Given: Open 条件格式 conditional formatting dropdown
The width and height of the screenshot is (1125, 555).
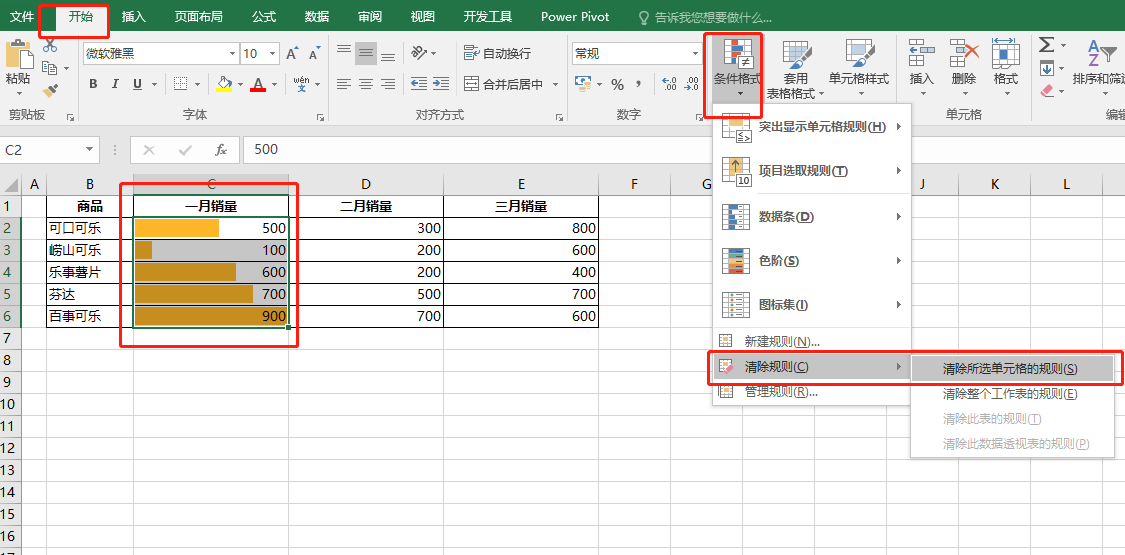Looking at the screenshot, I should (738, 70).
